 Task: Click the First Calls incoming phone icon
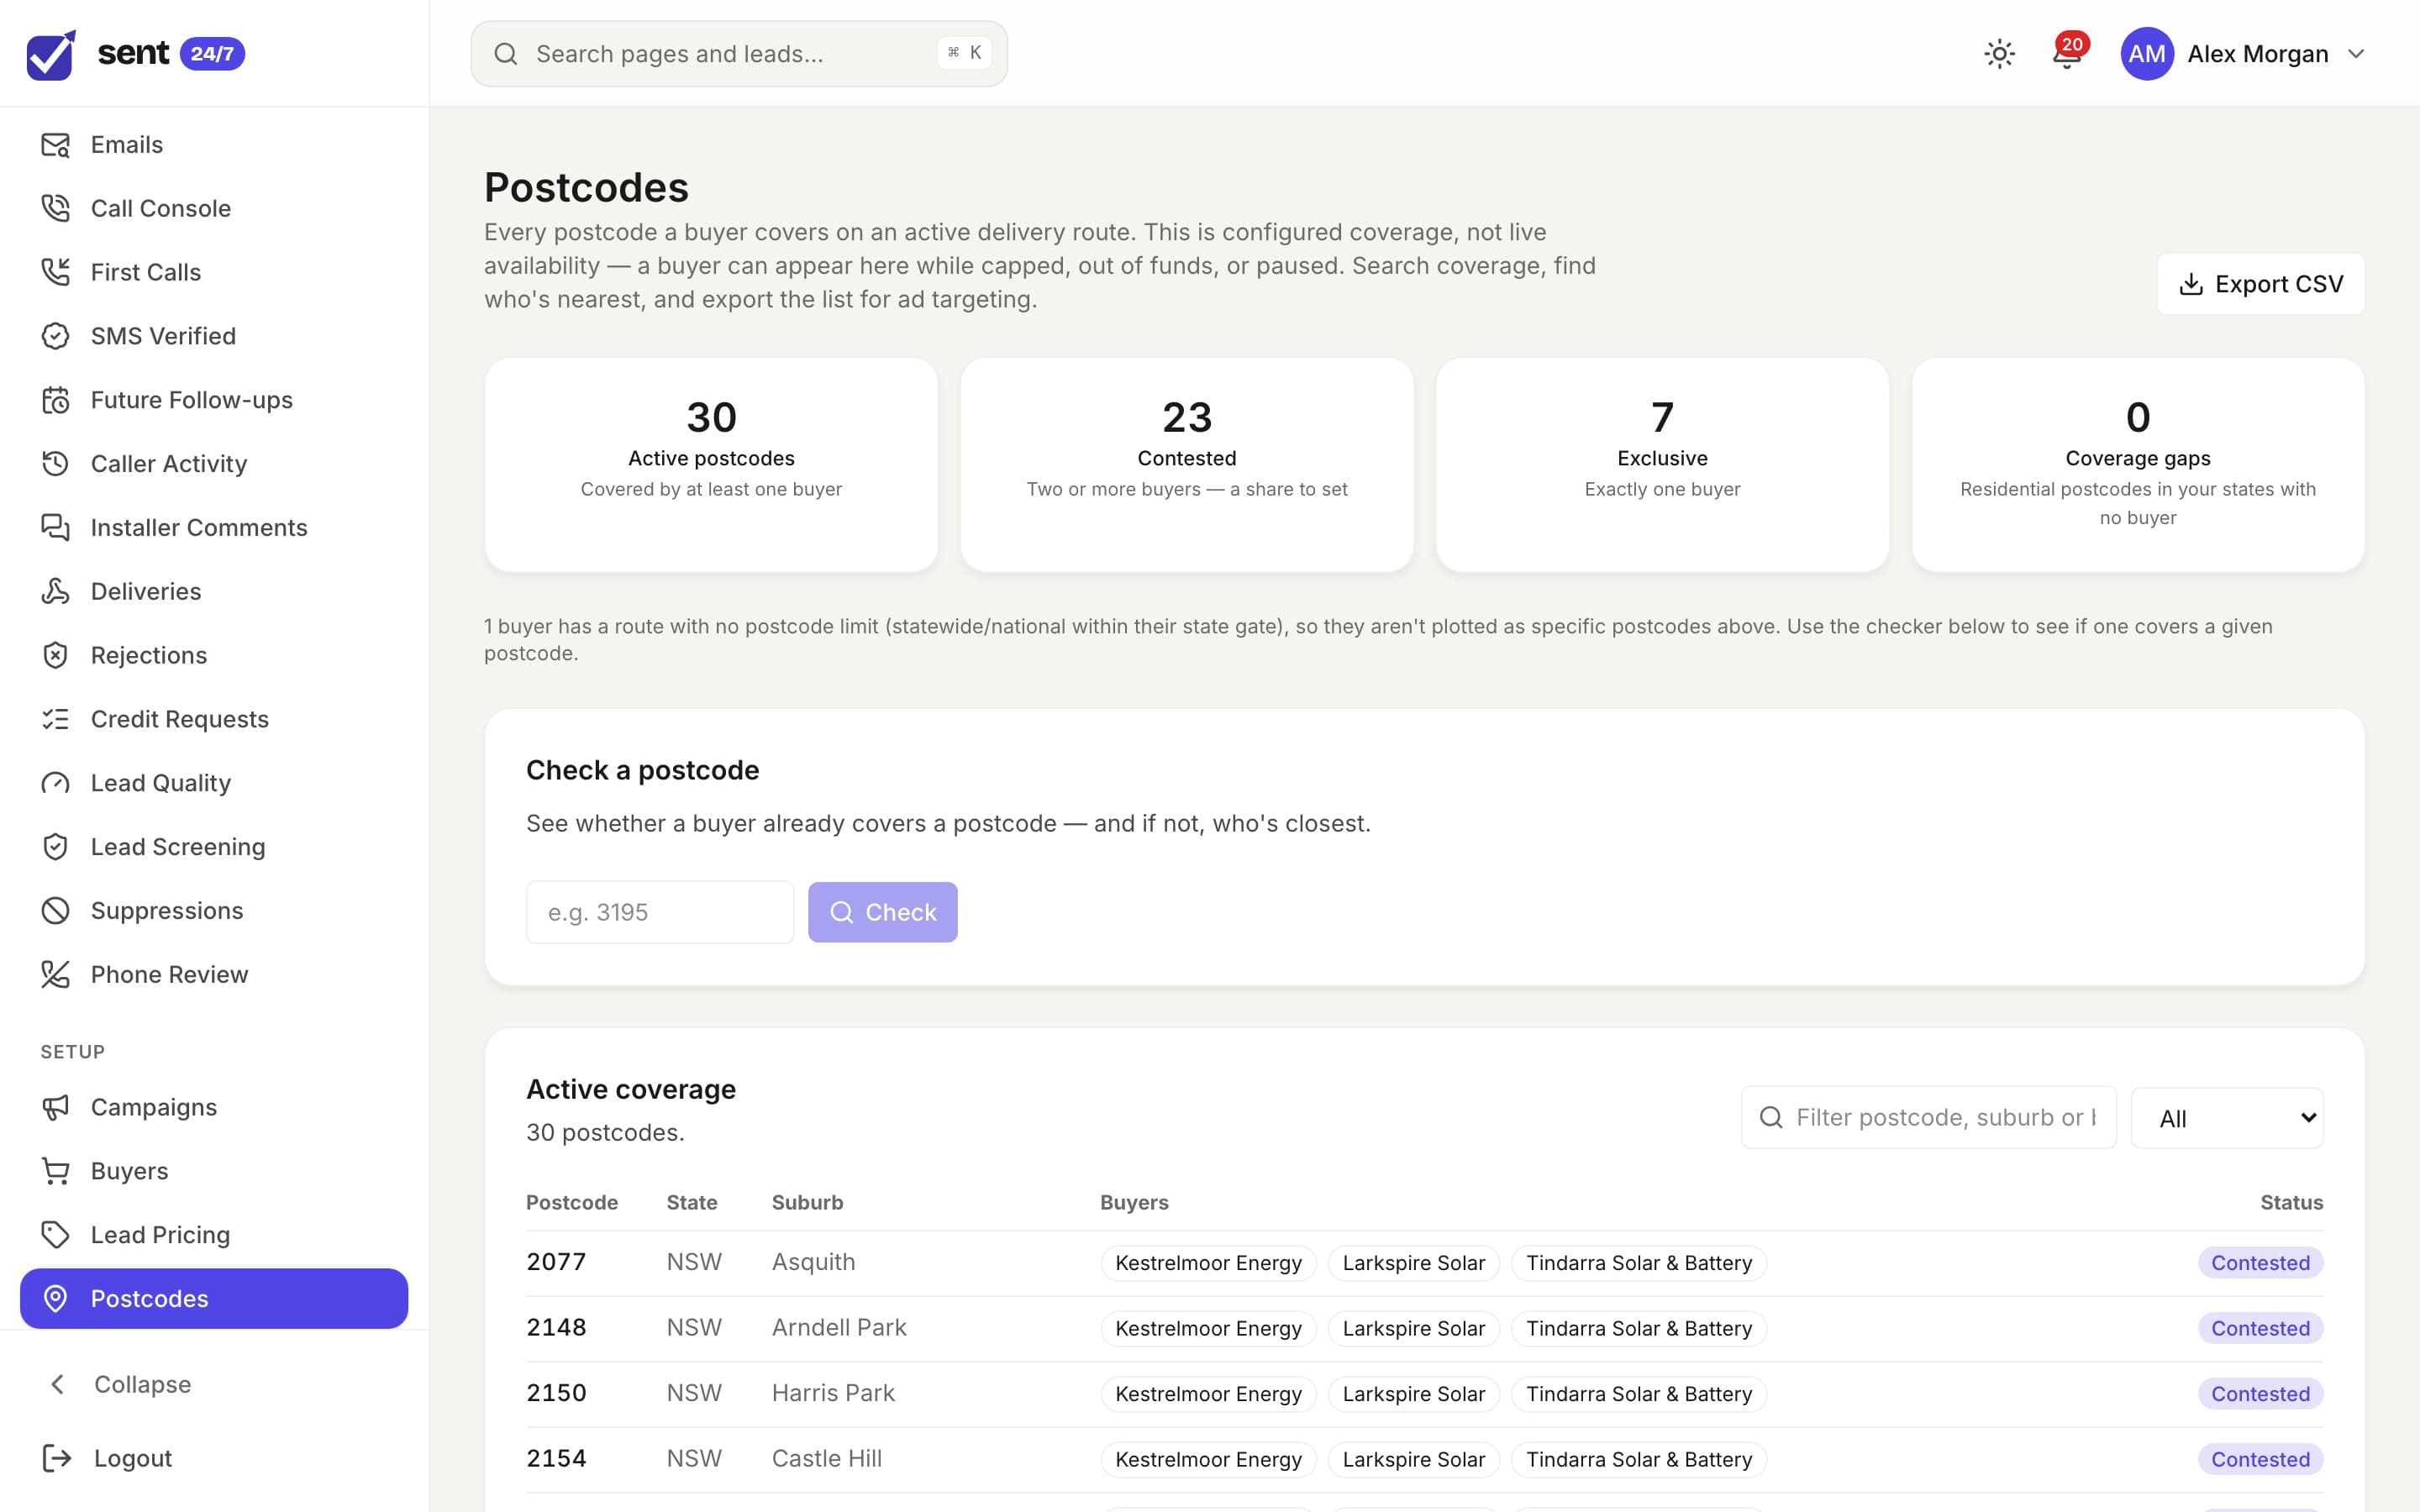(55, 272)
